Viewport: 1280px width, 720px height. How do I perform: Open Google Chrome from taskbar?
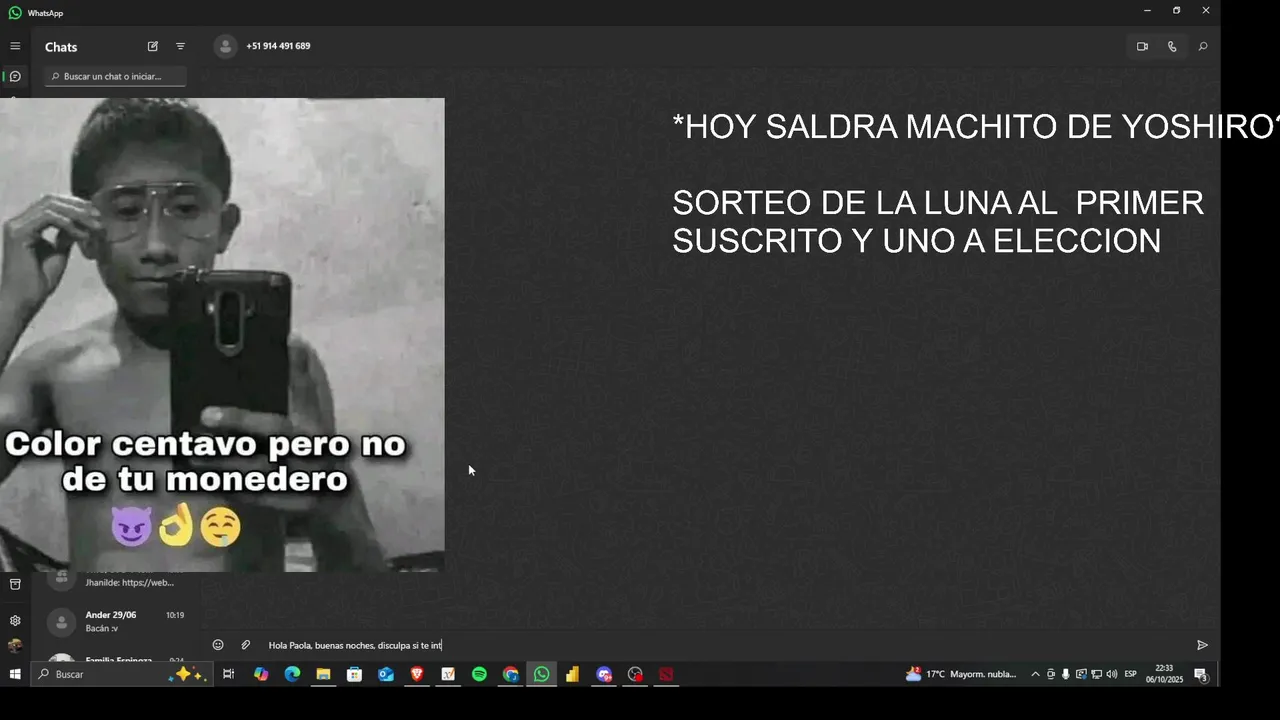click(510, 674)
